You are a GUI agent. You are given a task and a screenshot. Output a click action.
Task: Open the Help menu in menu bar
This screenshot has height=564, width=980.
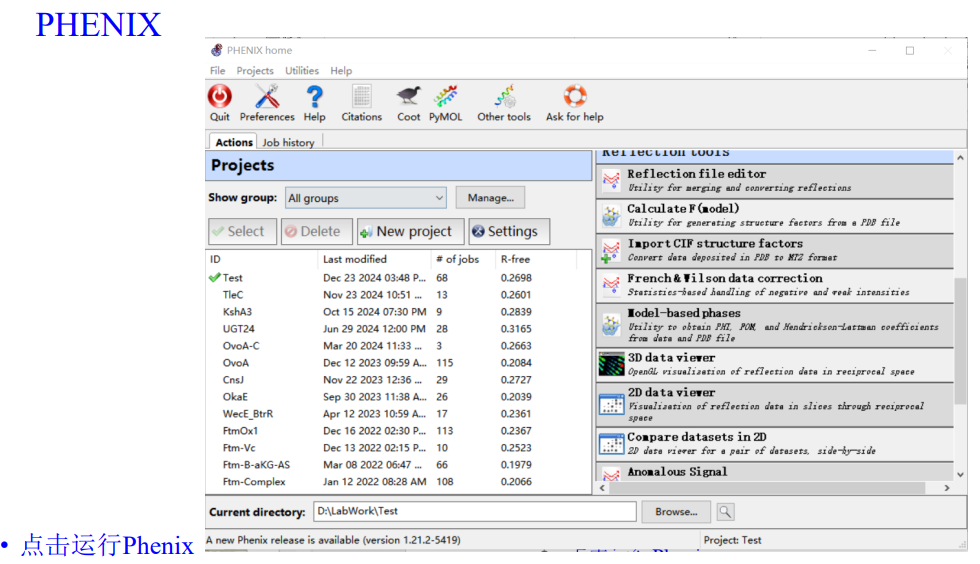point(341,71)
